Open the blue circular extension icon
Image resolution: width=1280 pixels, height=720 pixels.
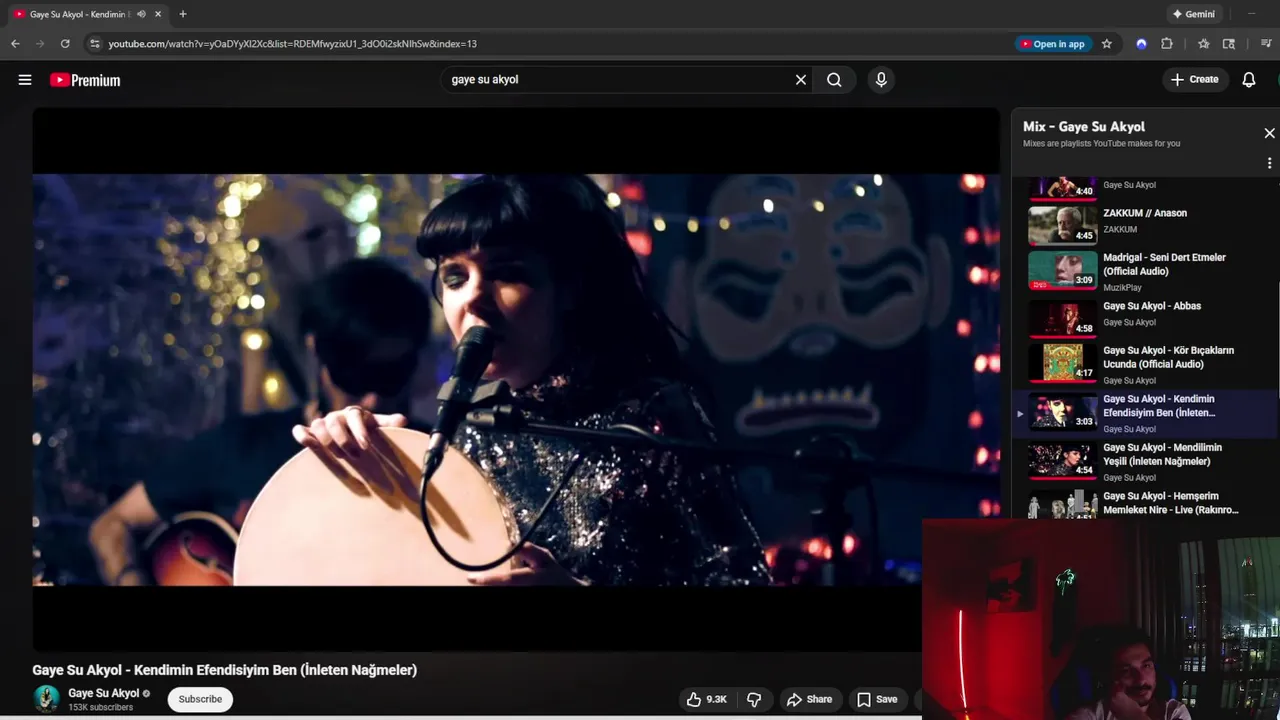[1141, 44]
